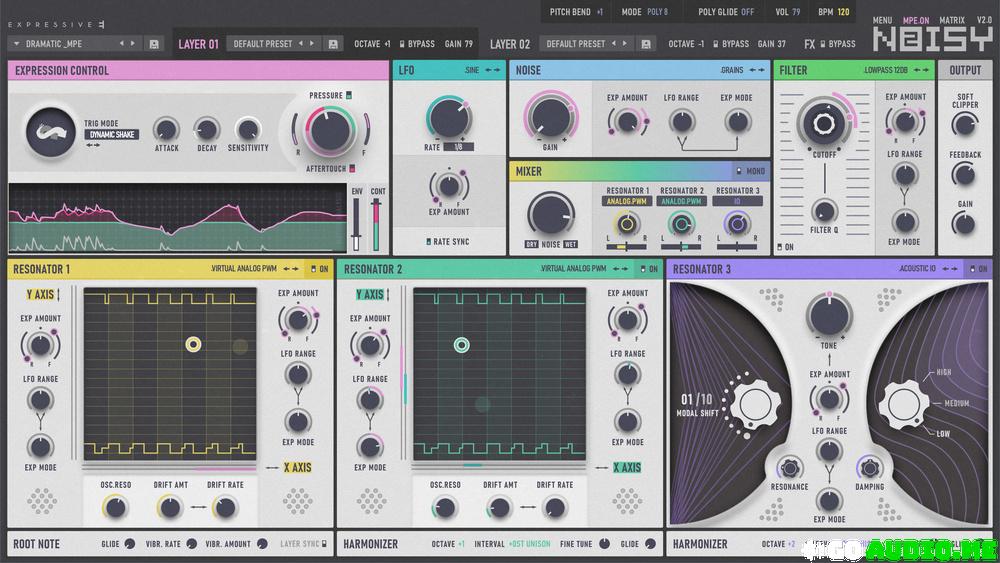Open the Menu in the top bar
Image resolution: width=1000 pixels, height=563 pixels.
(882, 20)
